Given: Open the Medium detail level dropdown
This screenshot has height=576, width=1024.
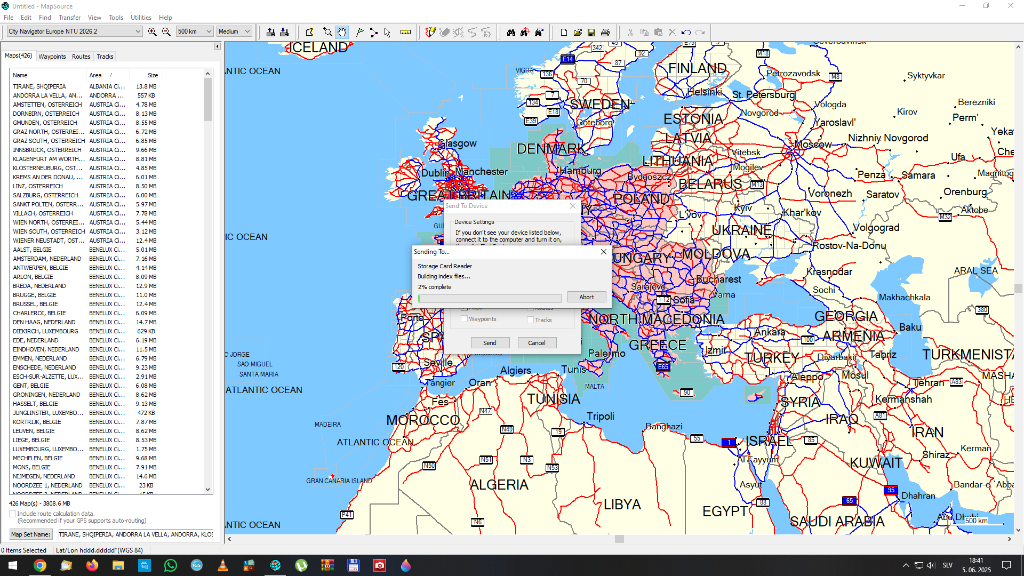Looking at the screenshot, I should 234,31.
